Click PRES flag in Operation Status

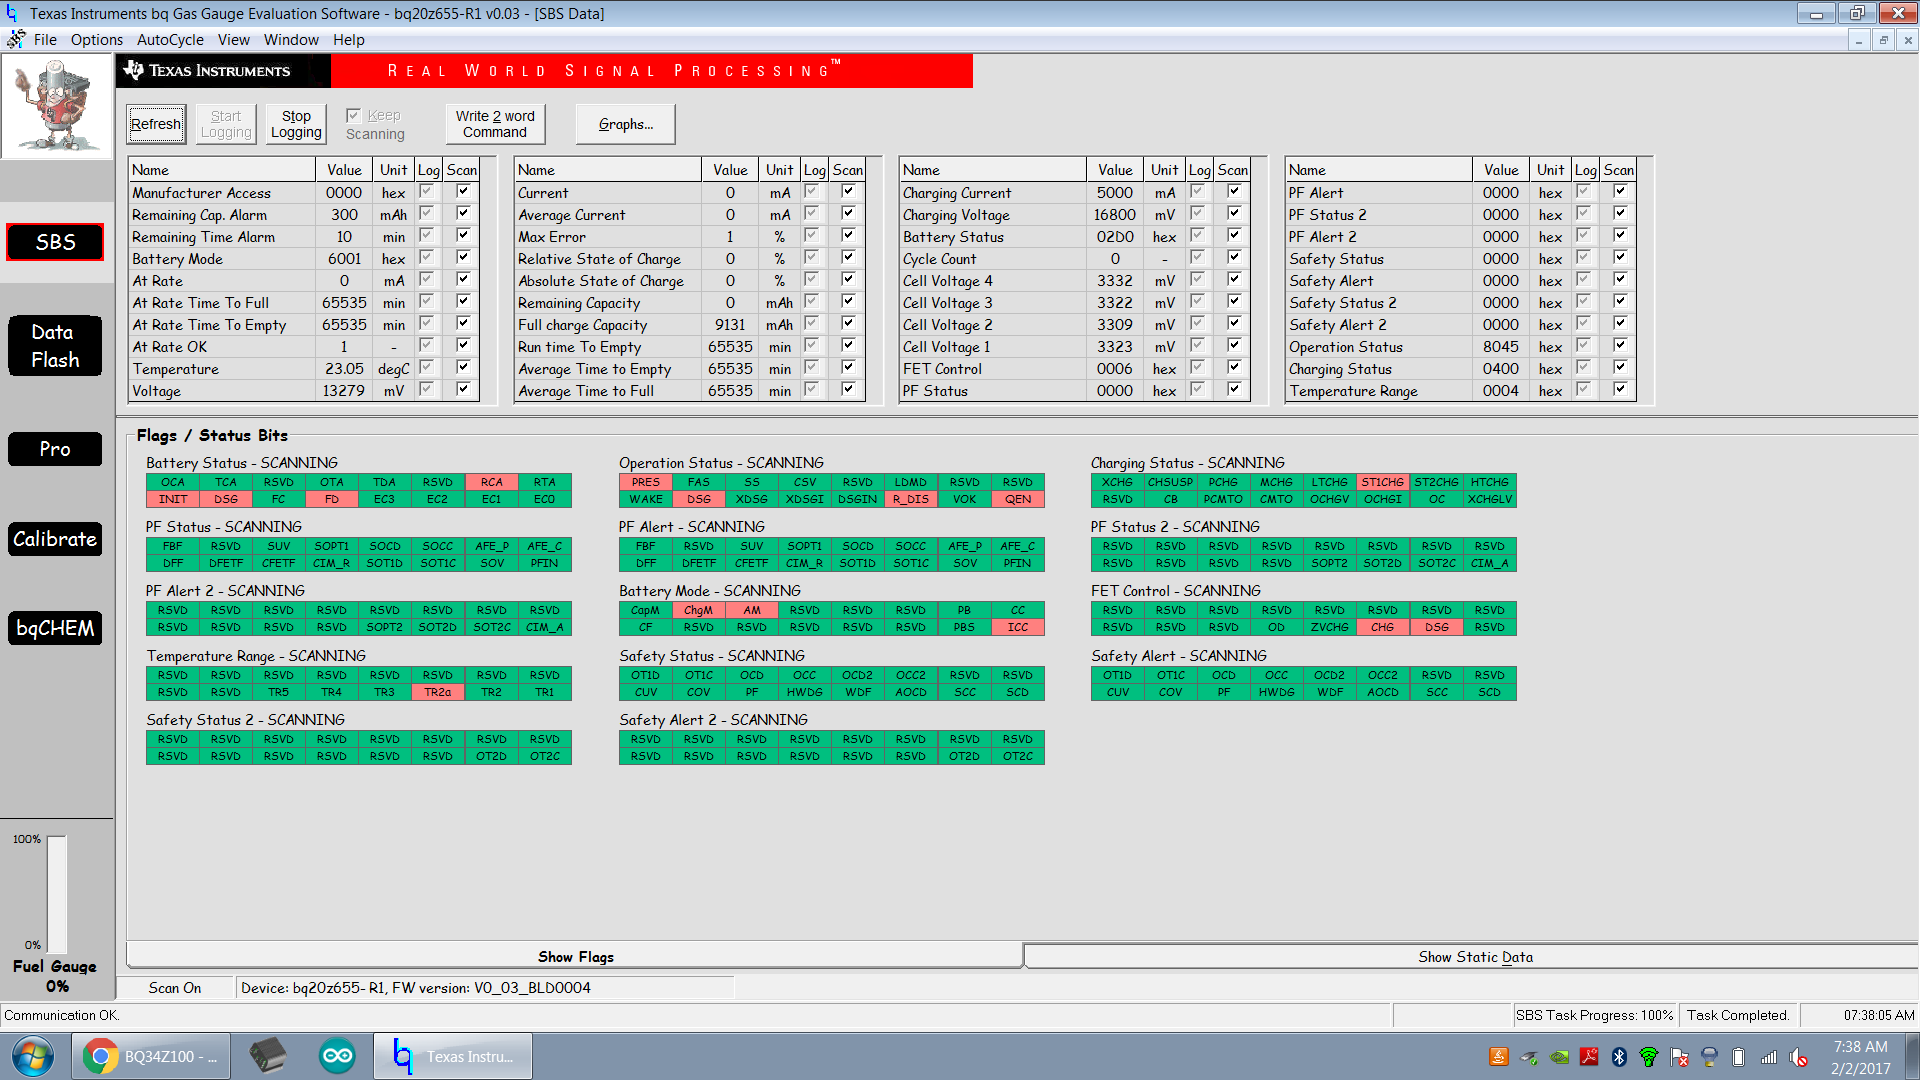coord(645,482)
